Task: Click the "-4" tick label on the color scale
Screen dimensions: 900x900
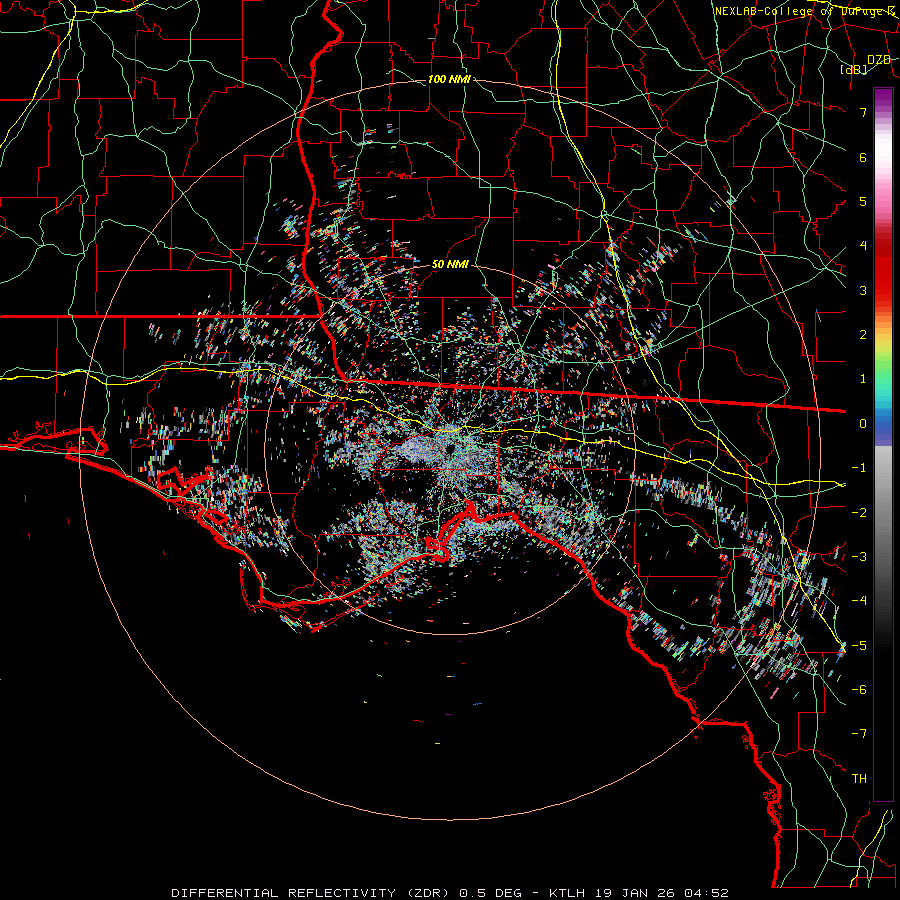Action: tap(859, 600)
